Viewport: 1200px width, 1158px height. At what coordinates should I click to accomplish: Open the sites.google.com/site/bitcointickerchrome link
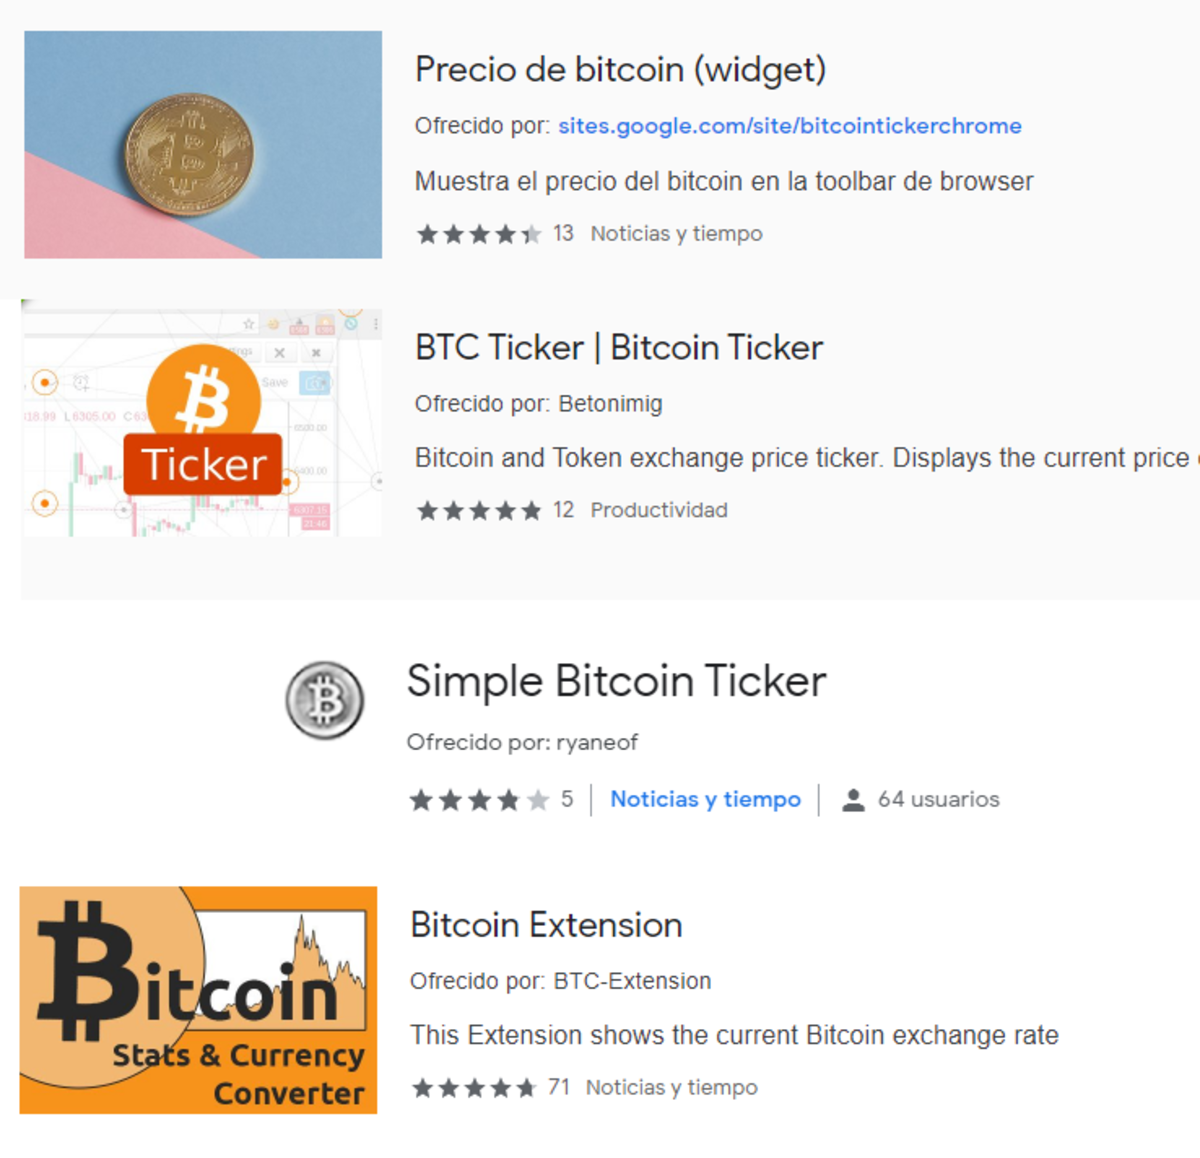(788, 126)
